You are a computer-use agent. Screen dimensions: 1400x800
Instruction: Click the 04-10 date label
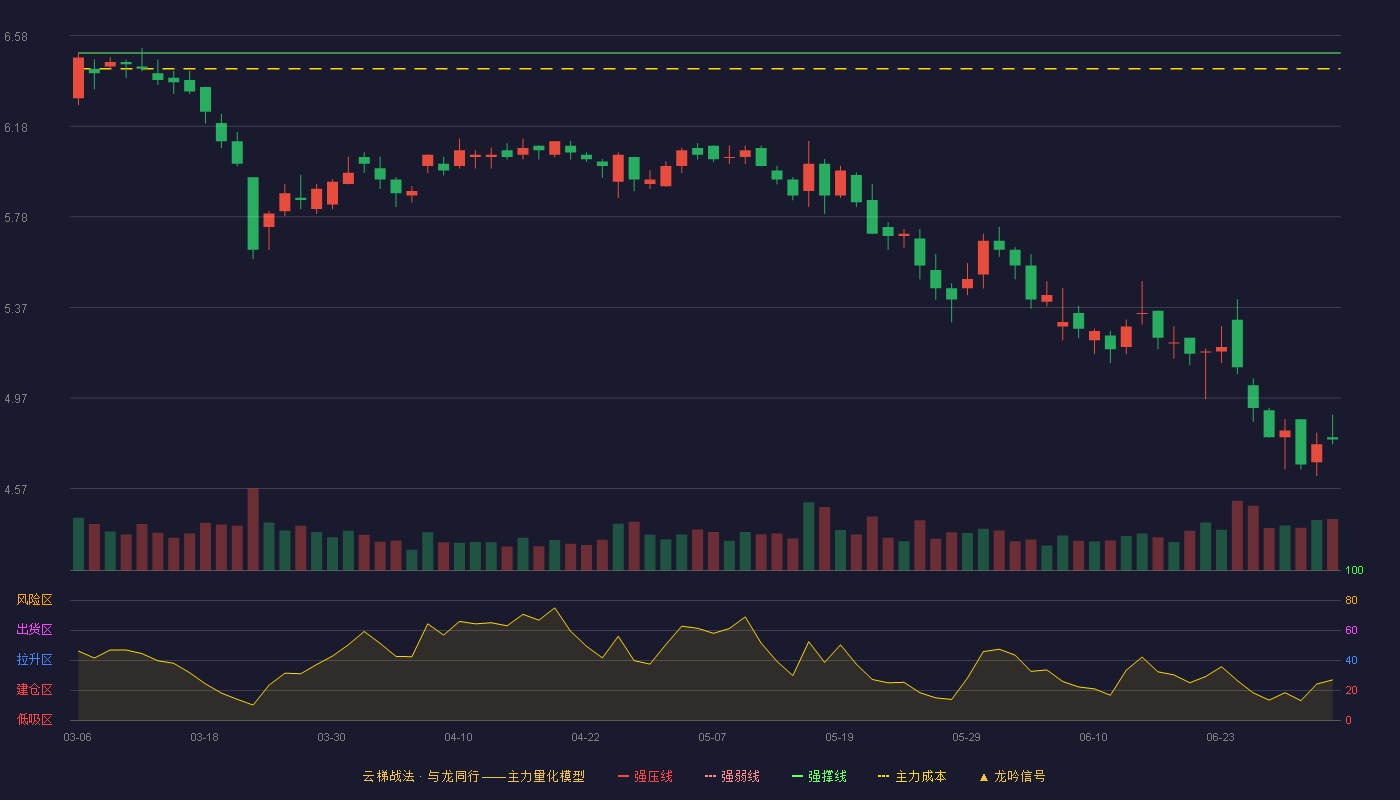pos(458,737)
